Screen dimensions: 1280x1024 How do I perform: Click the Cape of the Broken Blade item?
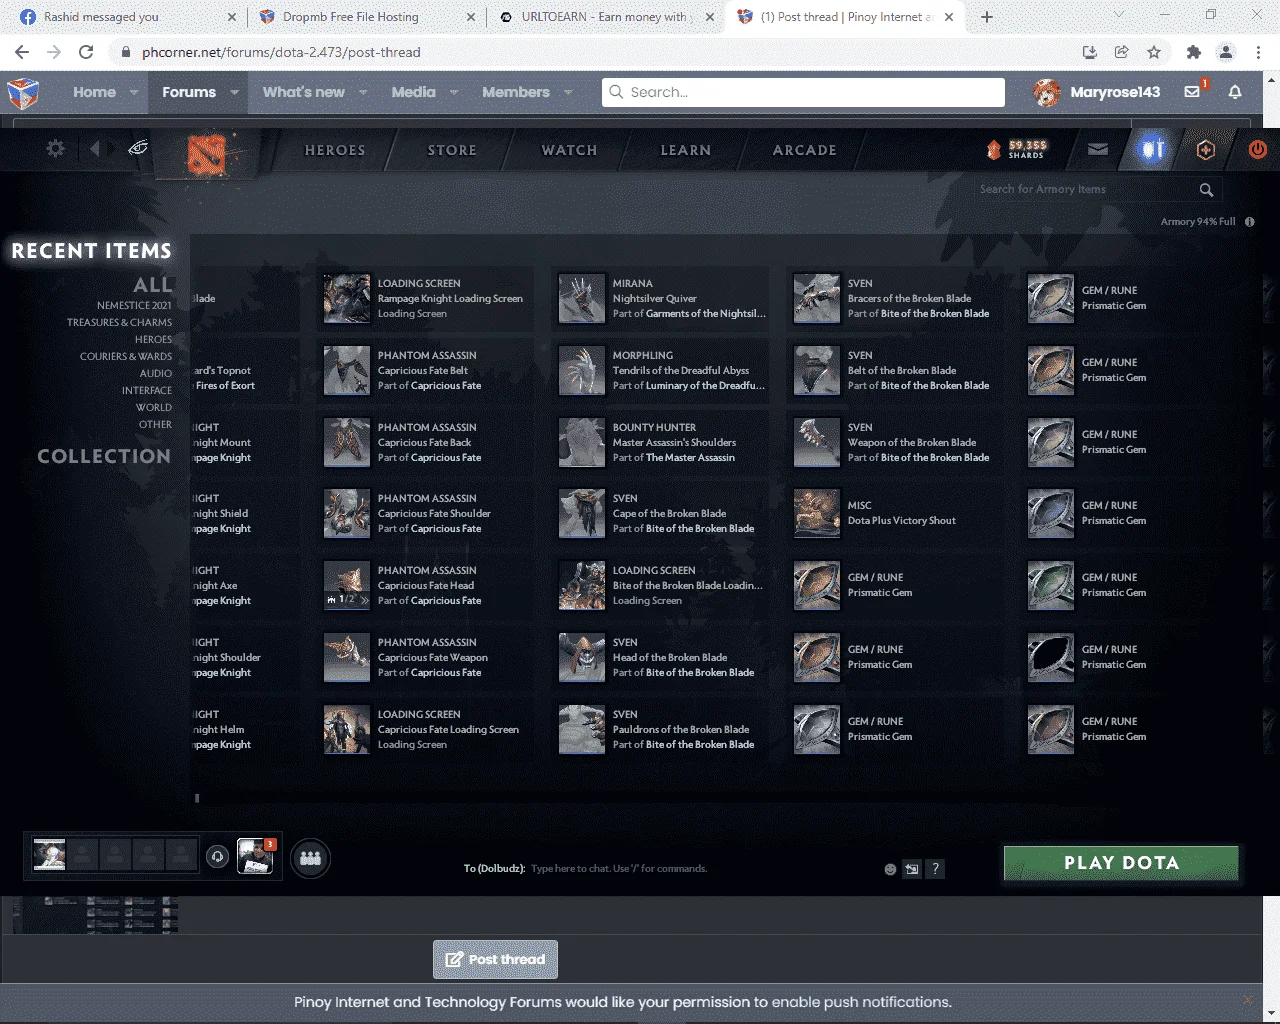click(x=661, y=513)
